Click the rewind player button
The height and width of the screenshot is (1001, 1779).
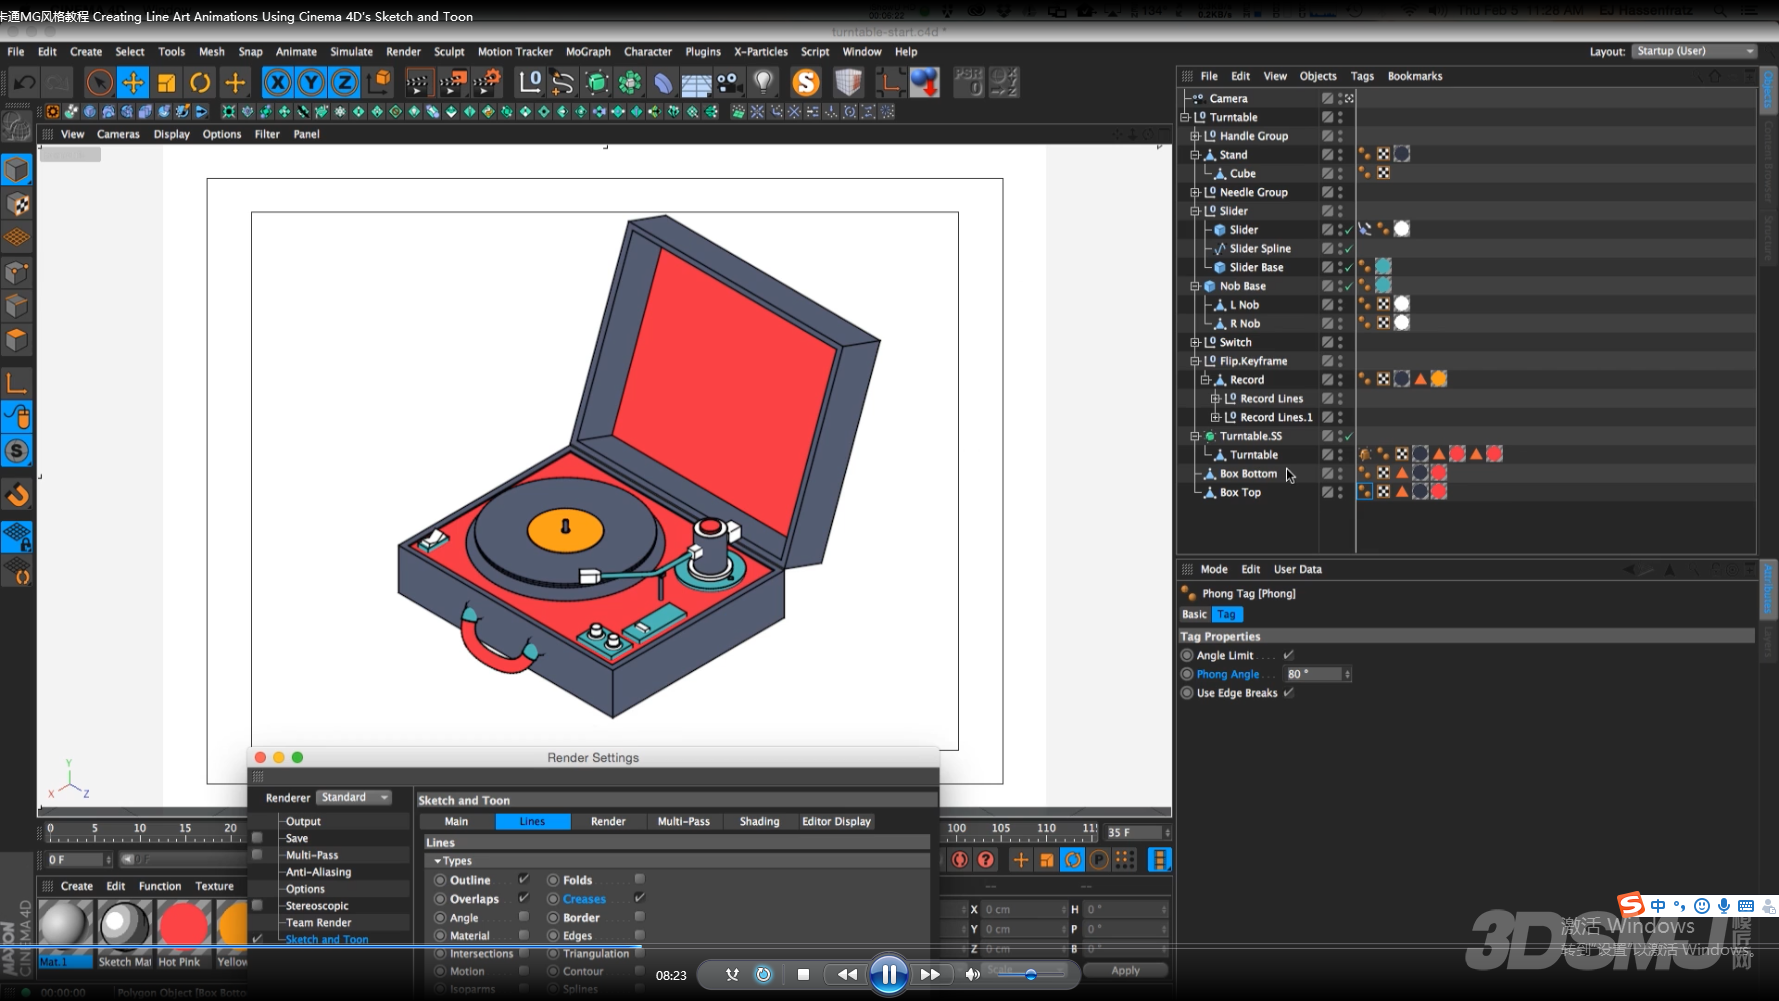(847, 974)
